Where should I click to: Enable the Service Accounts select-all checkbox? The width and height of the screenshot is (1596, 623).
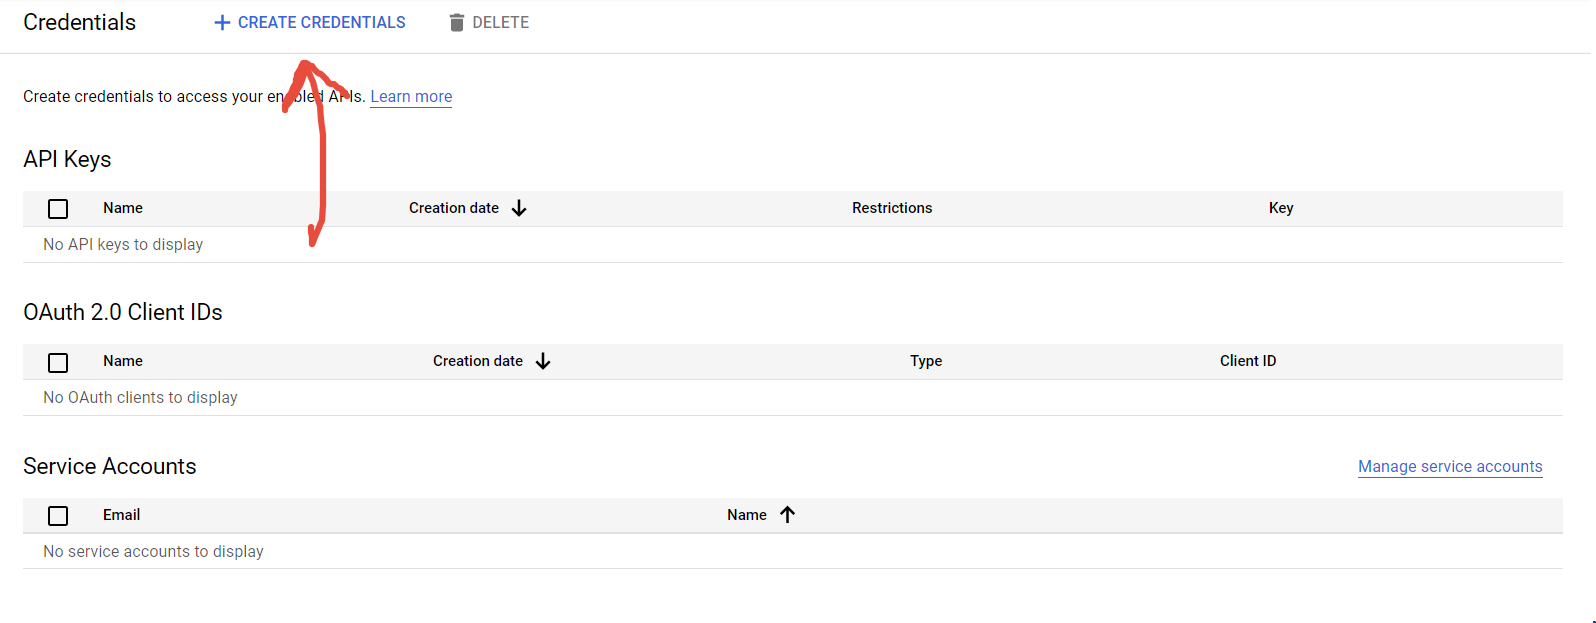58,516
